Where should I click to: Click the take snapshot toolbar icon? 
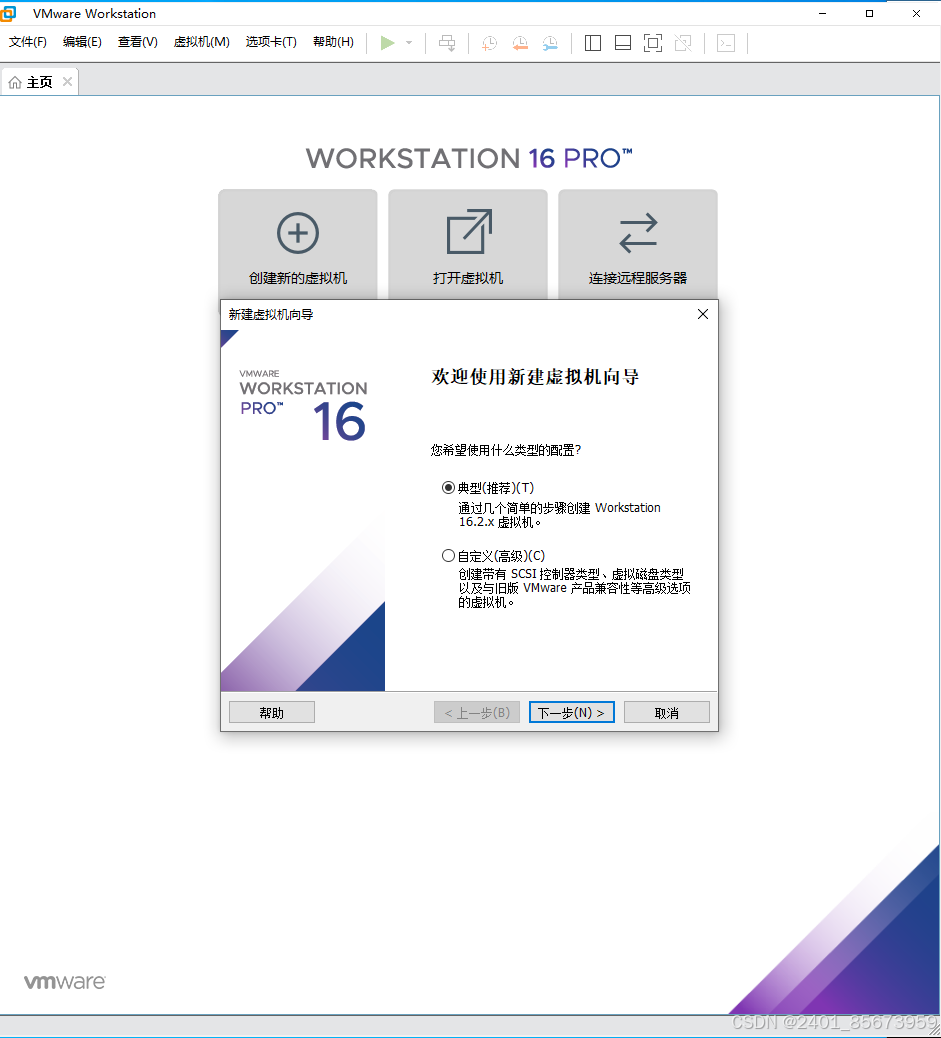coord(489,43)
